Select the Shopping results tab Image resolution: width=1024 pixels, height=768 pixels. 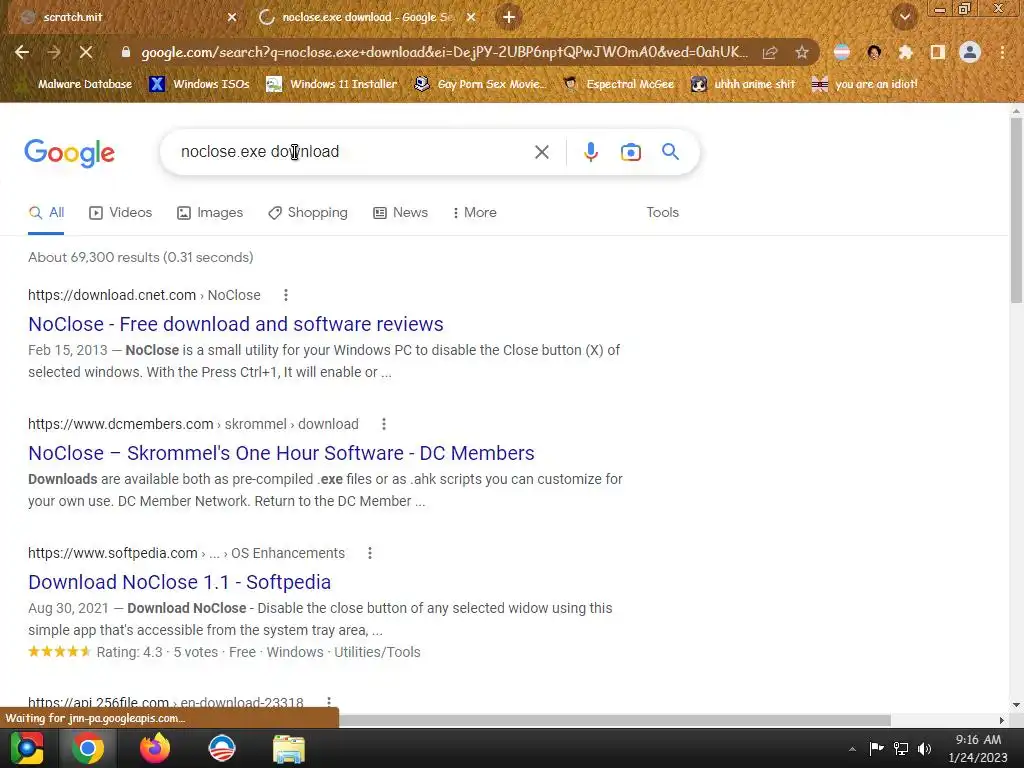tap(308, 213)
